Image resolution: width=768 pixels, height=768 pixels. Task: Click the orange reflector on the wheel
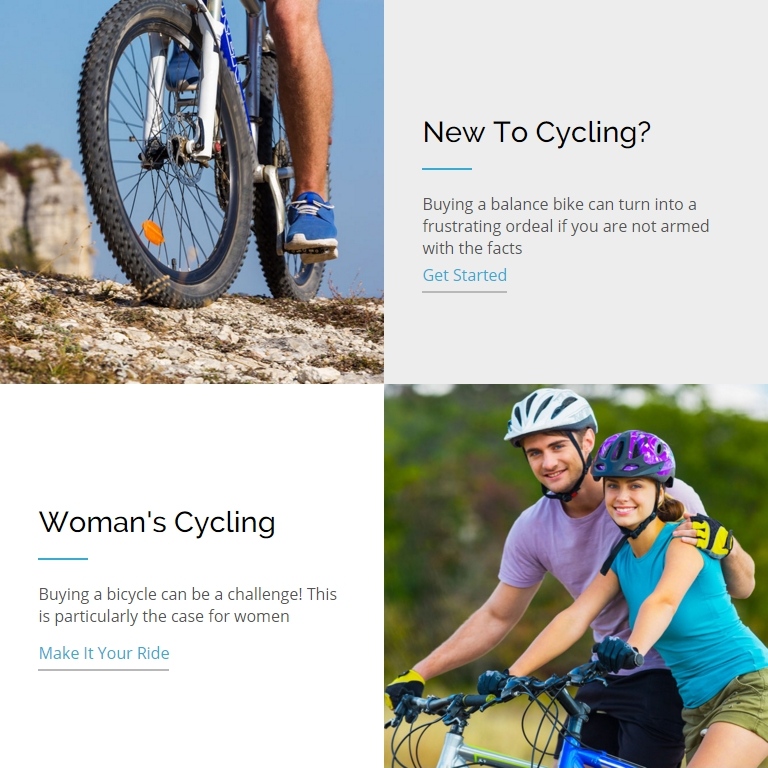tap(153, 233)
